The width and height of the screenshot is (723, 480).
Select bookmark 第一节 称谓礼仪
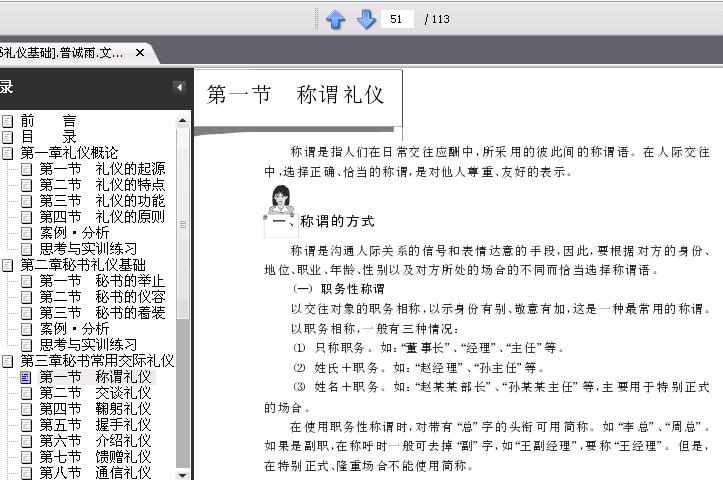pos(95,377)
